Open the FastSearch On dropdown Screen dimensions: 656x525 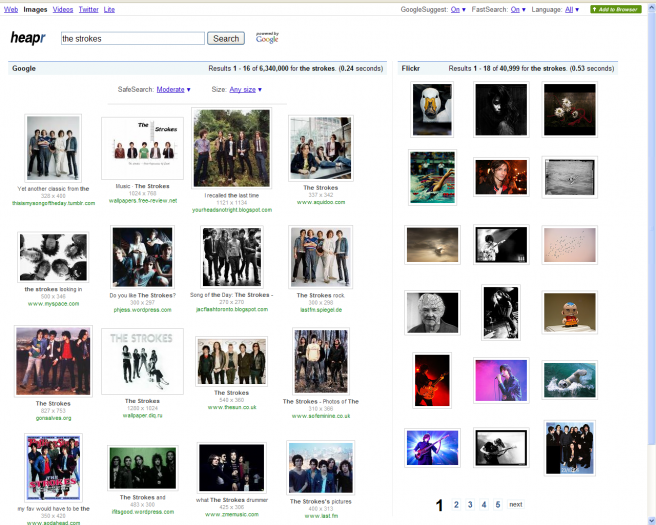coord(518,9)
